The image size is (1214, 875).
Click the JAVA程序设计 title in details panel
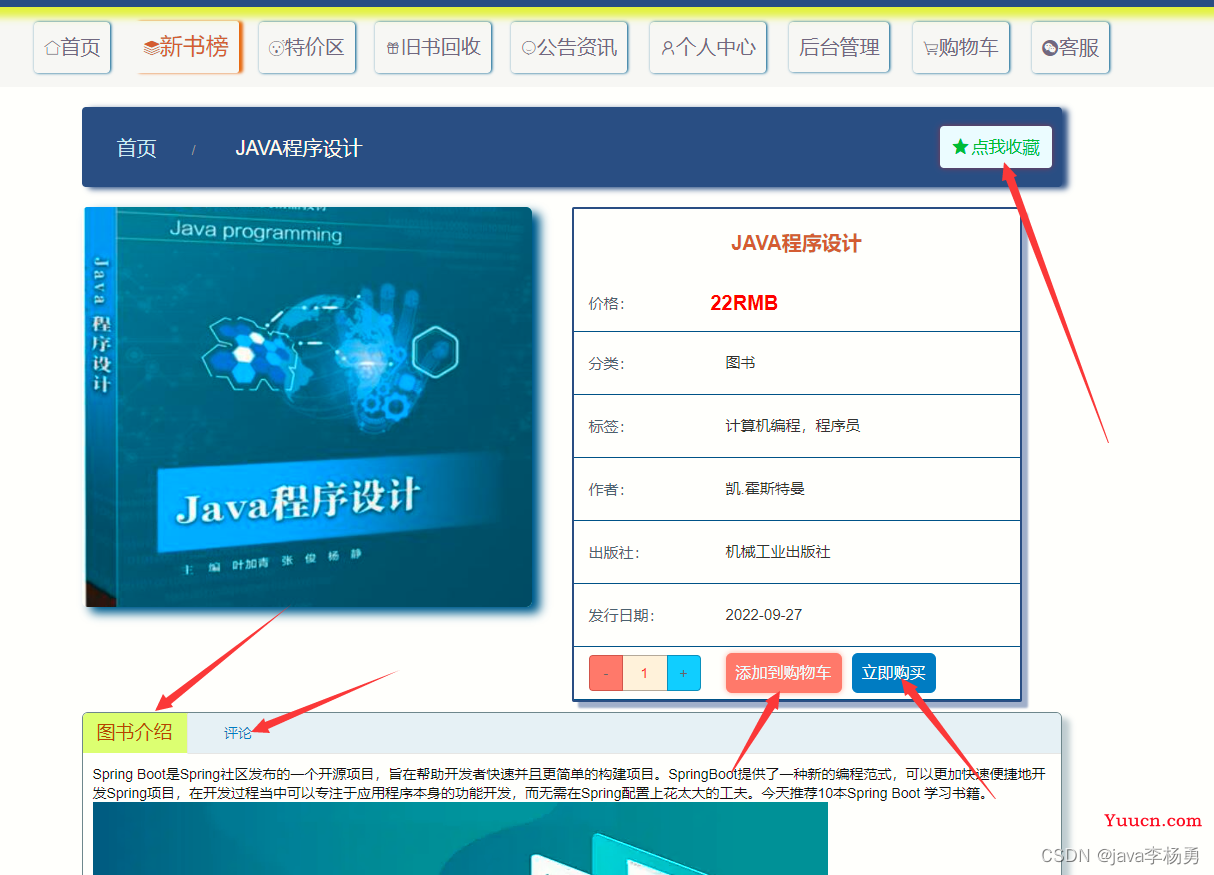pyautogui.click(x=796, y=243)
